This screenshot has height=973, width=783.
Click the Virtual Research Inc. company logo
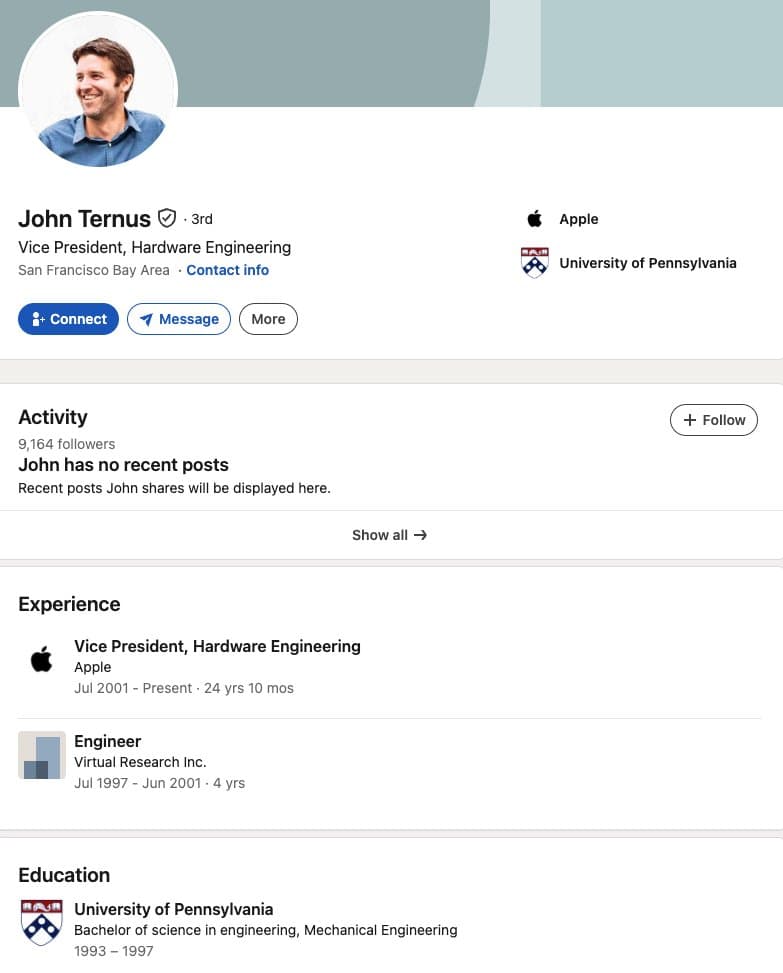(x=41, y=755)
